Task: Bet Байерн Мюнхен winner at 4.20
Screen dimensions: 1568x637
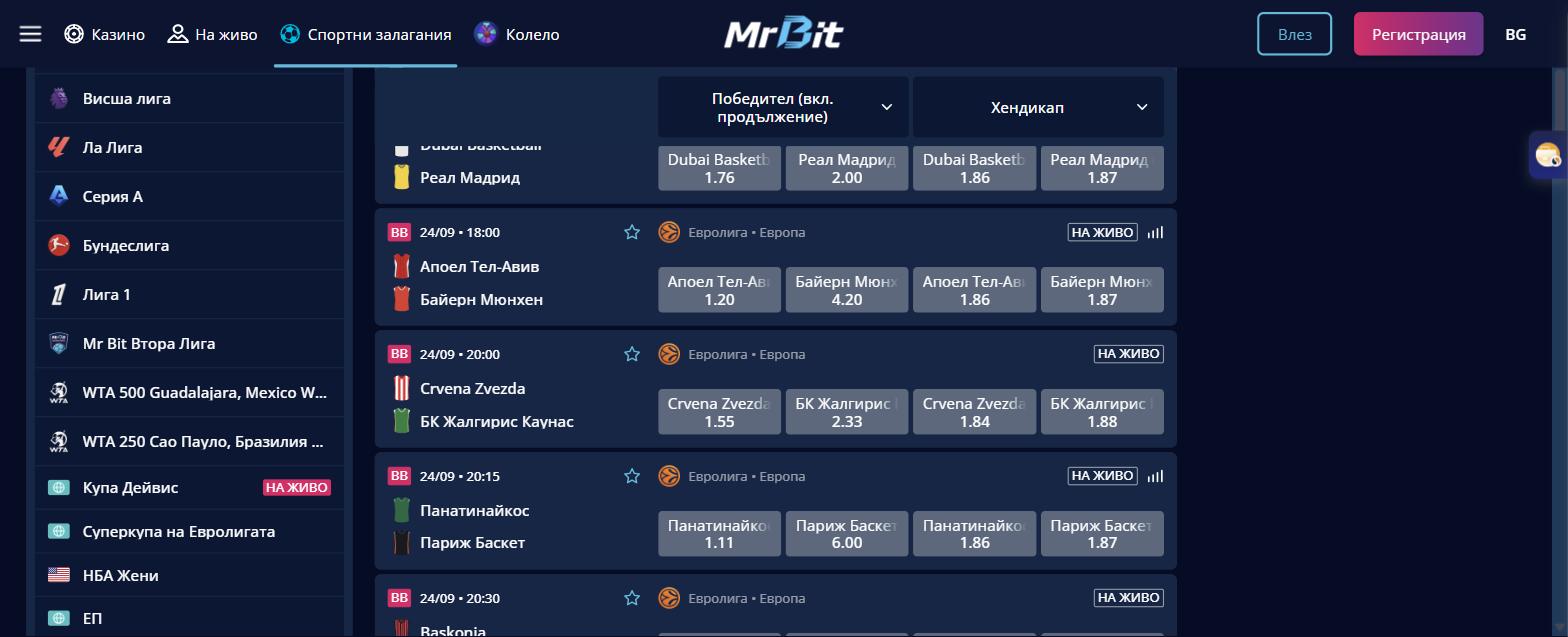Action: (847, 290)
